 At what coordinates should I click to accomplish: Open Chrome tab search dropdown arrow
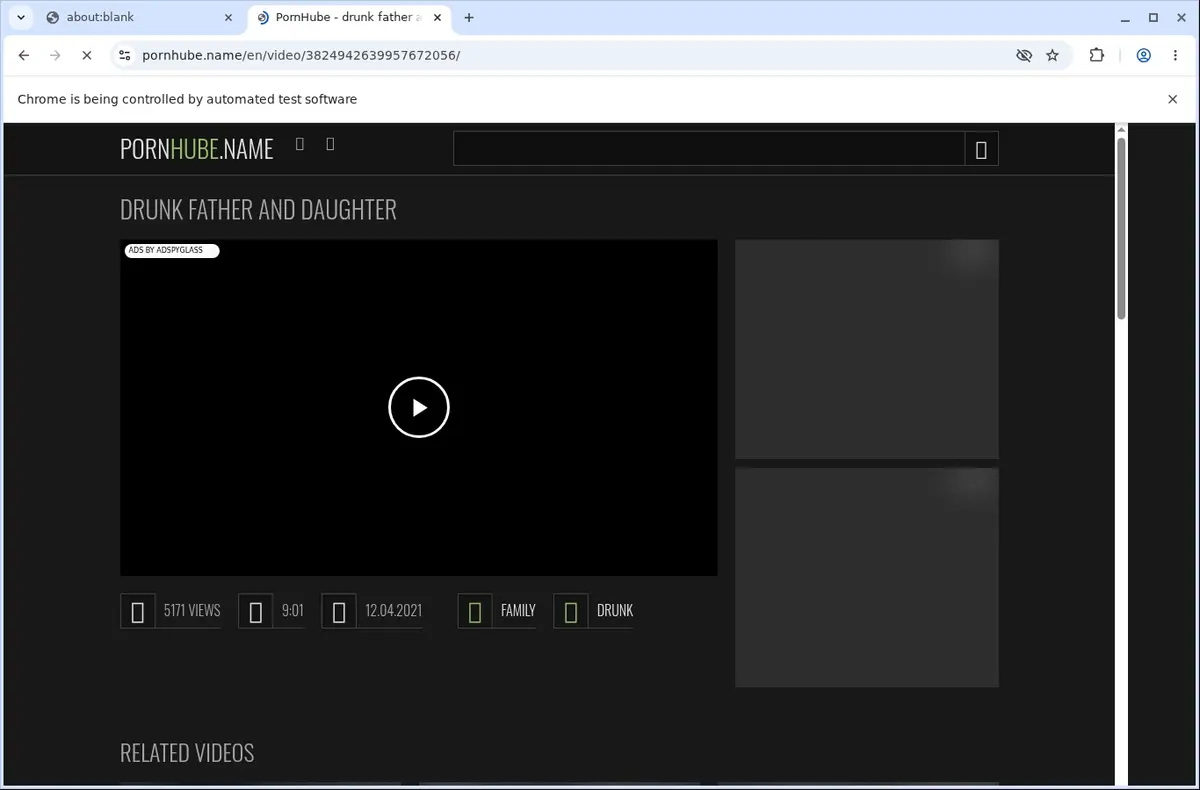21,17
